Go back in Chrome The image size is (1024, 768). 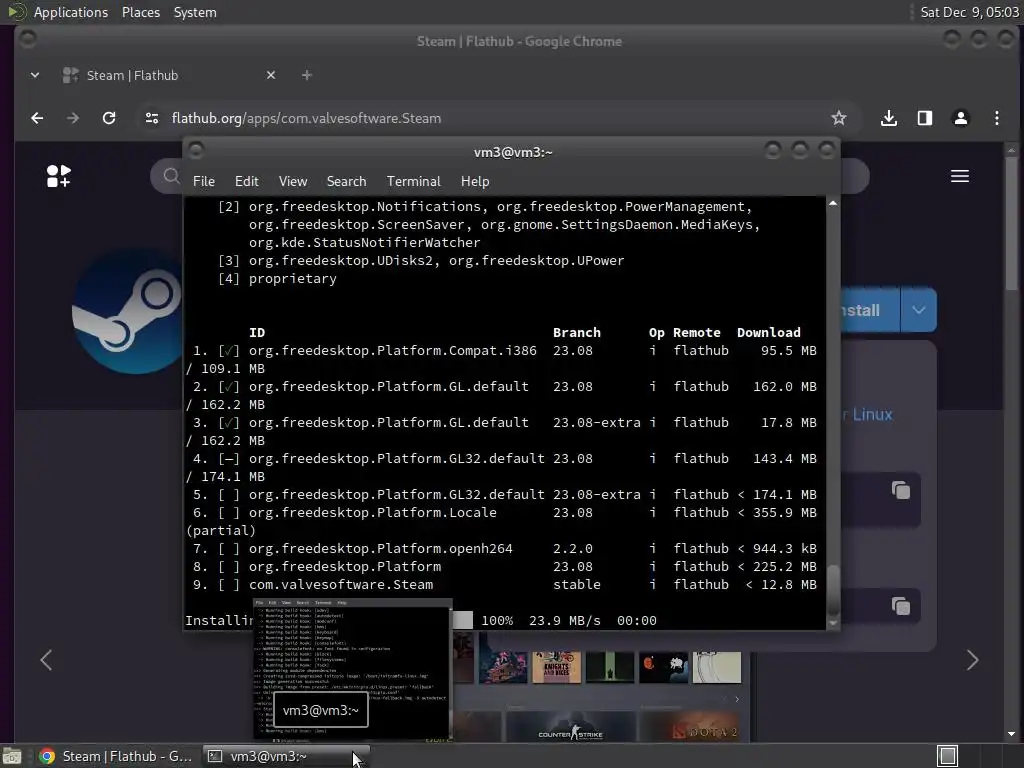point(37,118)
